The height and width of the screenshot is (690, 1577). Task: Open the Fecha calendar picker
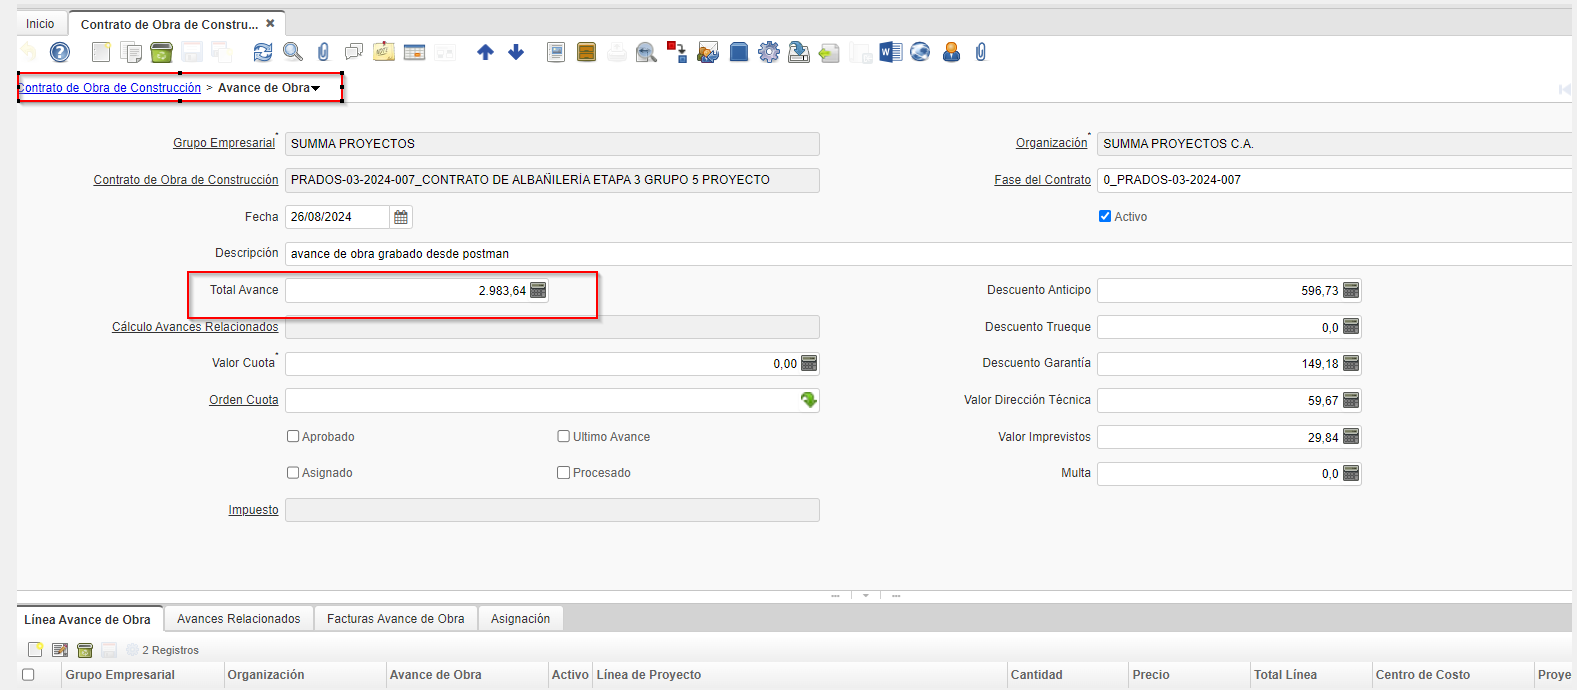(401, 217)
